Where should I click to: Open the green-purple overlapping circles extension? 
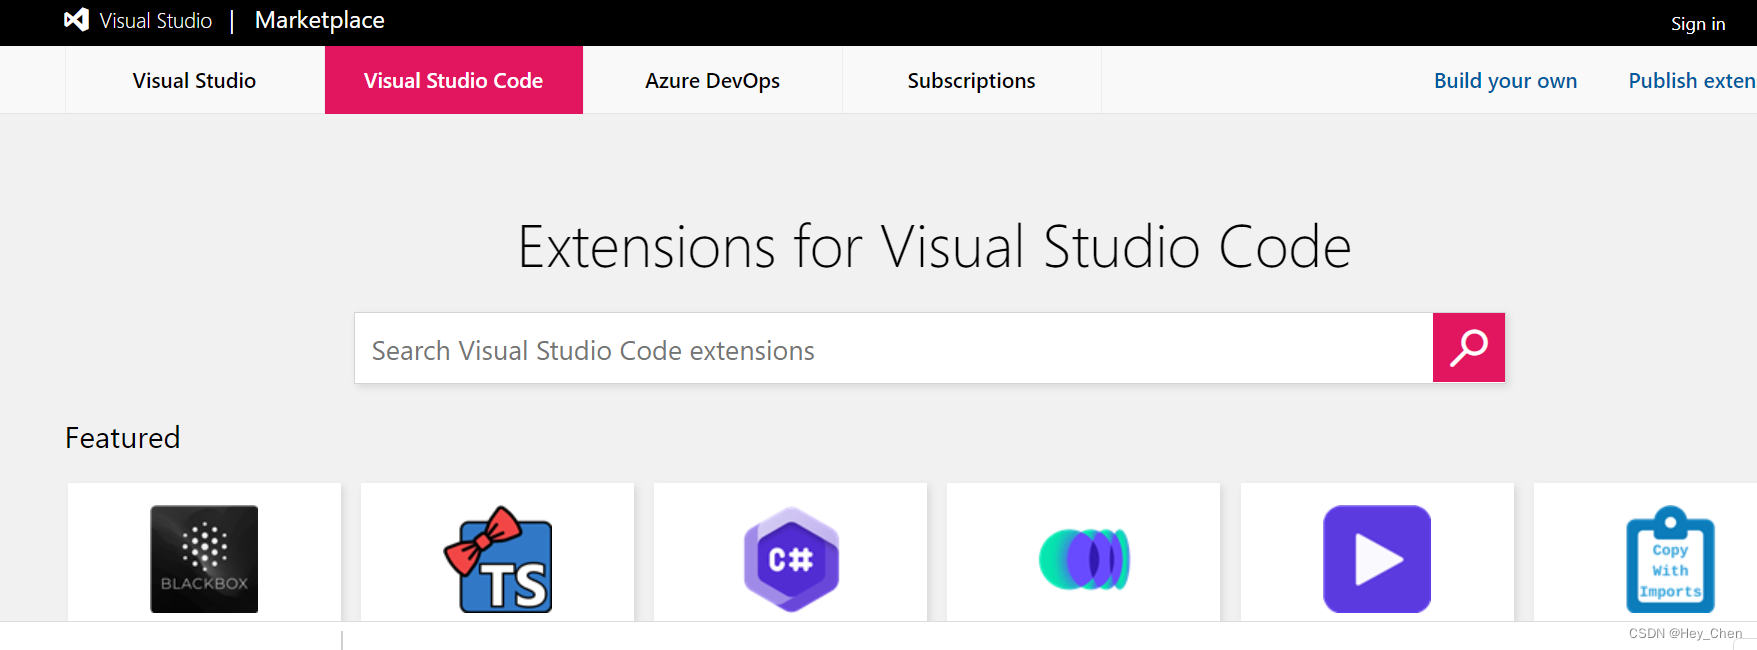tap(1084, 559)
